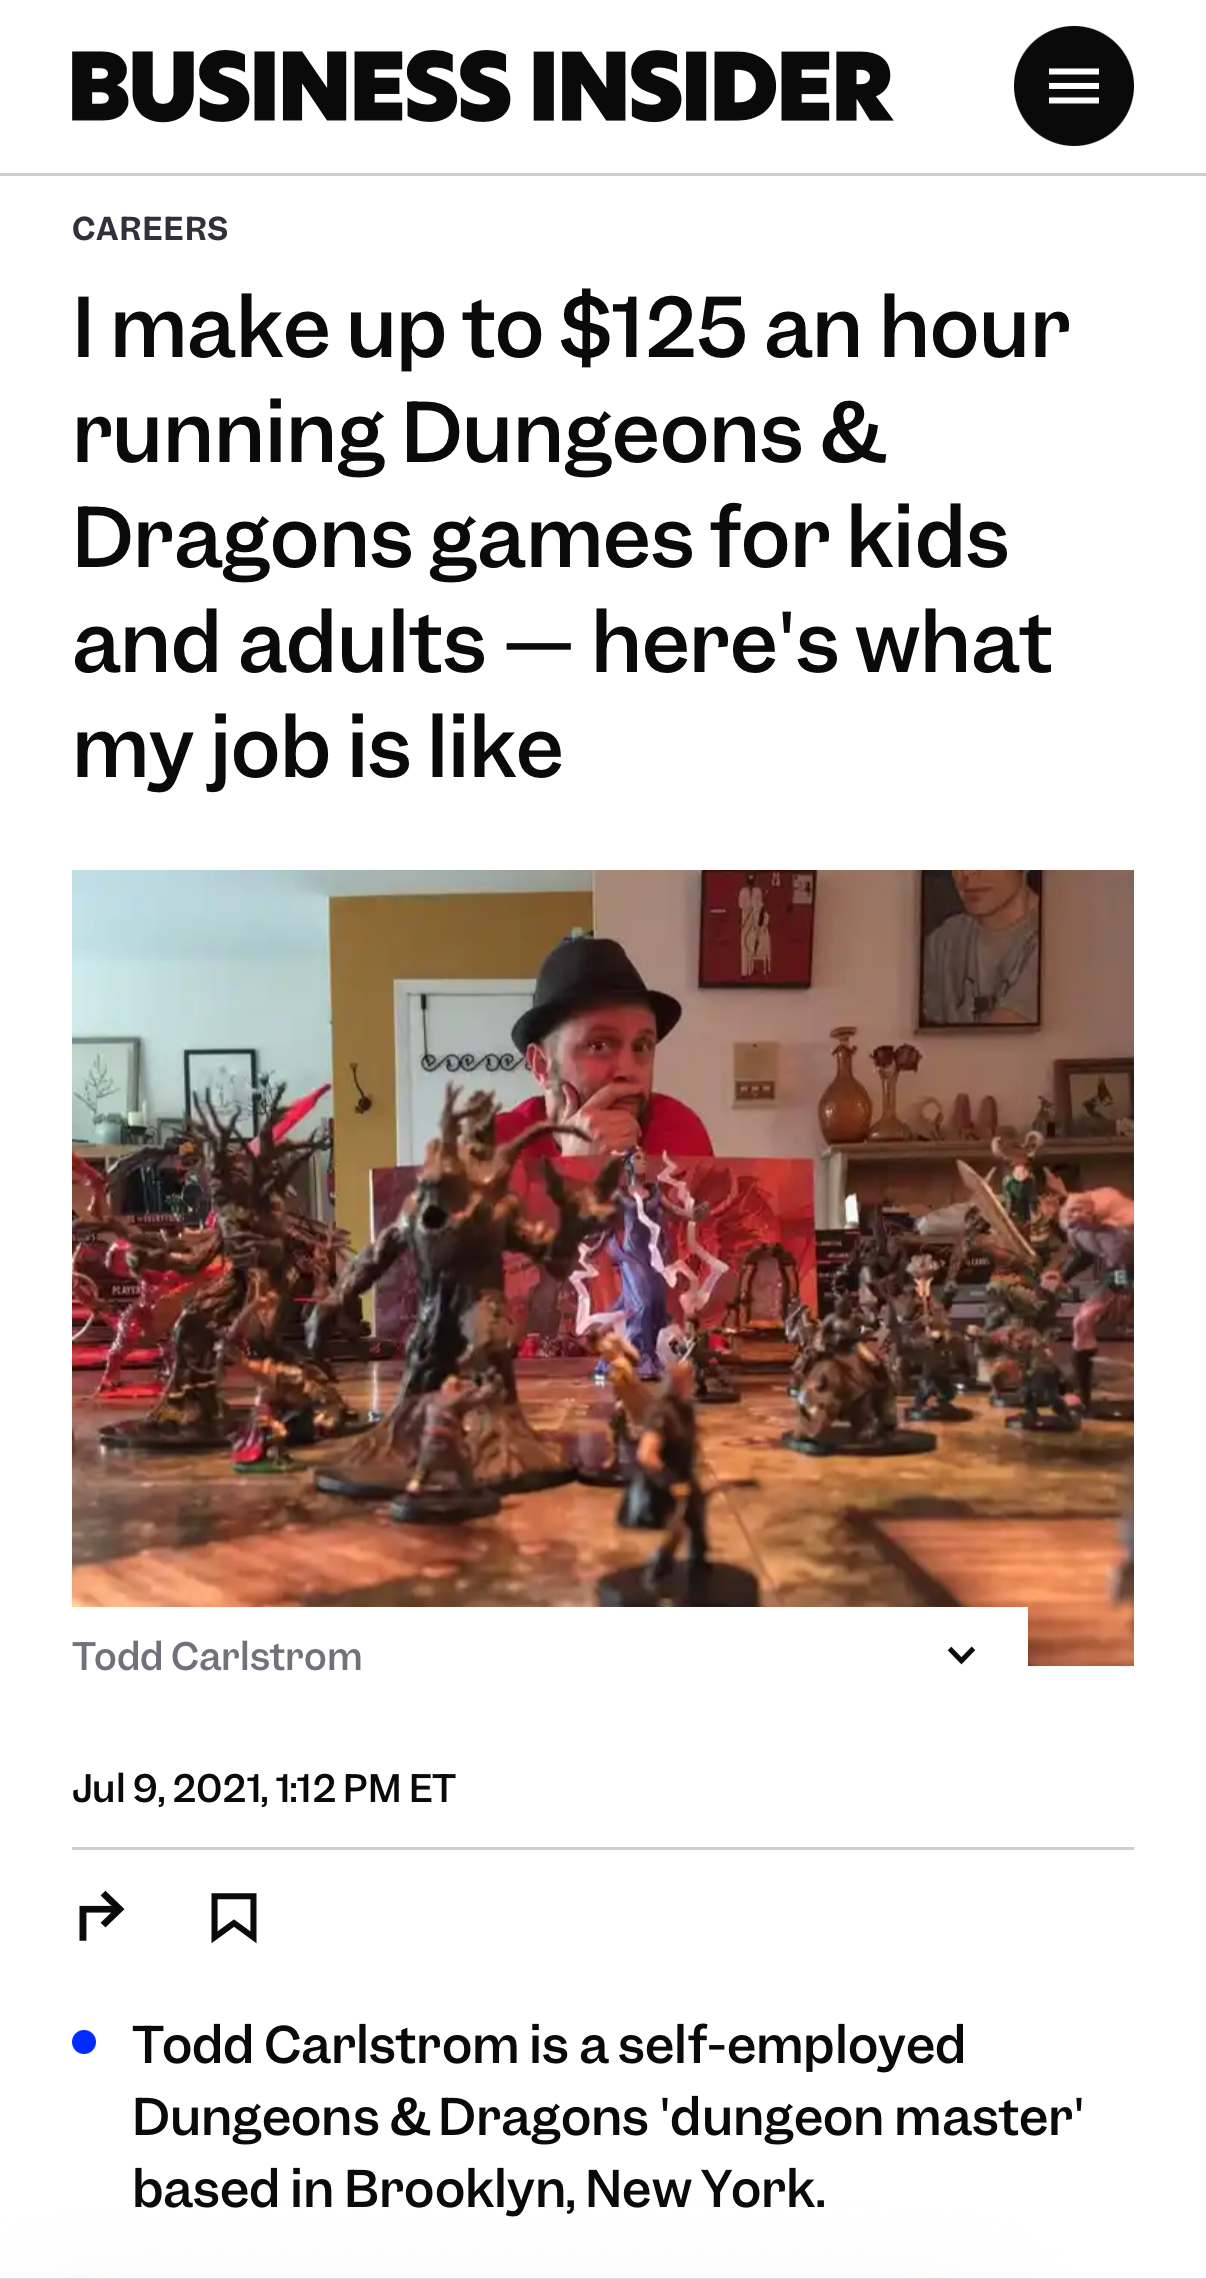This screenshot has width=1206, height=2279.
Task: Click the Jul 9, 2021 timestamp
Action: click(x=264, y=1788)
